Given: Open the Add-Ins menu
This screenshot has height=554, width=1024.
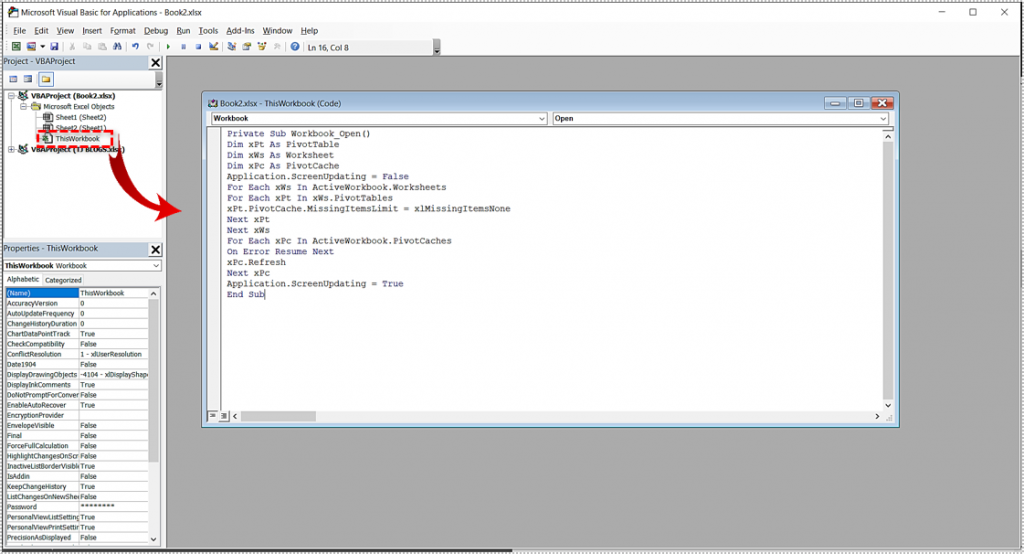Looking at the screenshot, I should (240, 31).
